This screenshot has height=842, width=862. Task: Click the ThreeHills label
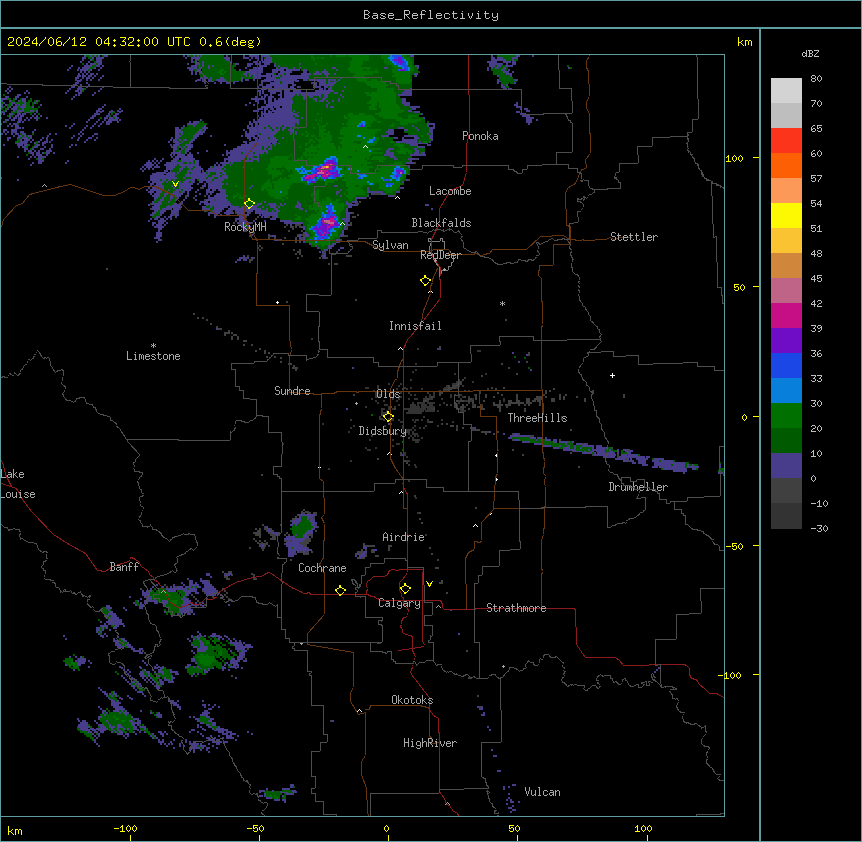[537, 418]
